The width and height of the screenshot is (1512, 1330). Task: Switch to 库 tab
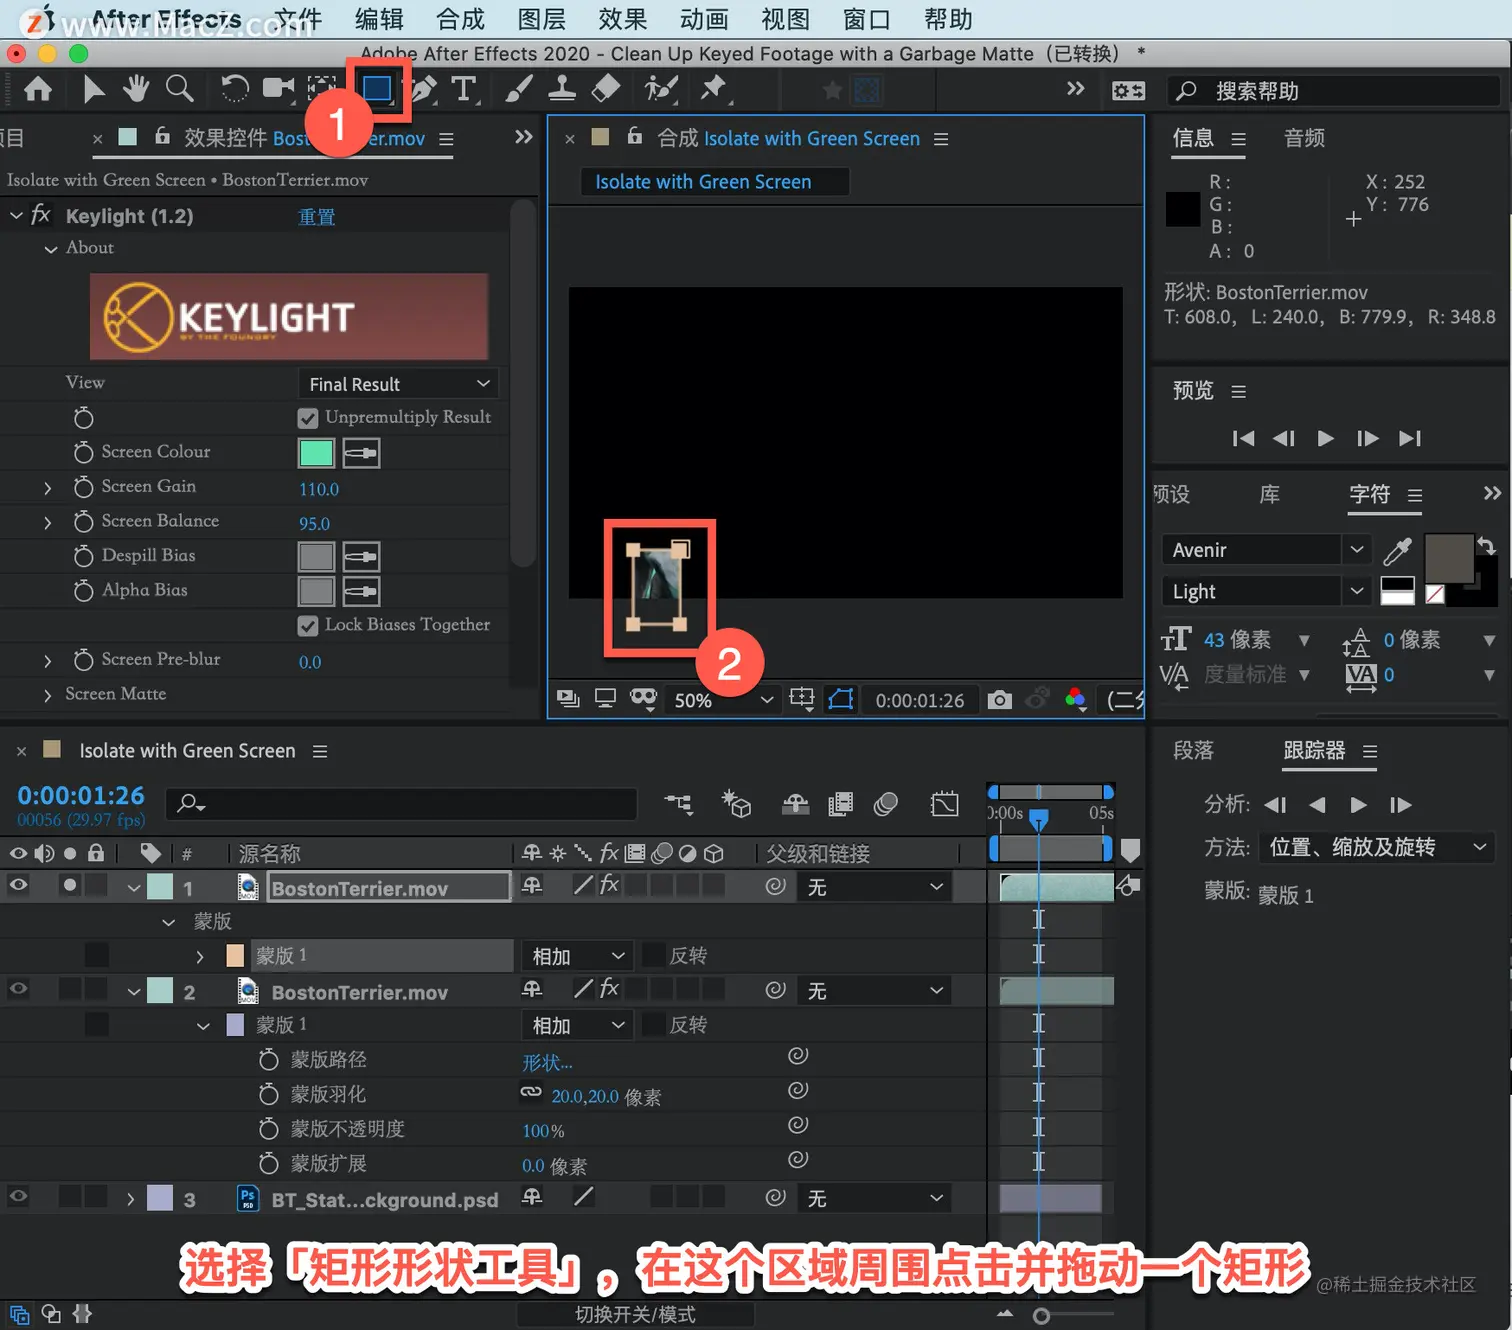[x=1269, y=494]
